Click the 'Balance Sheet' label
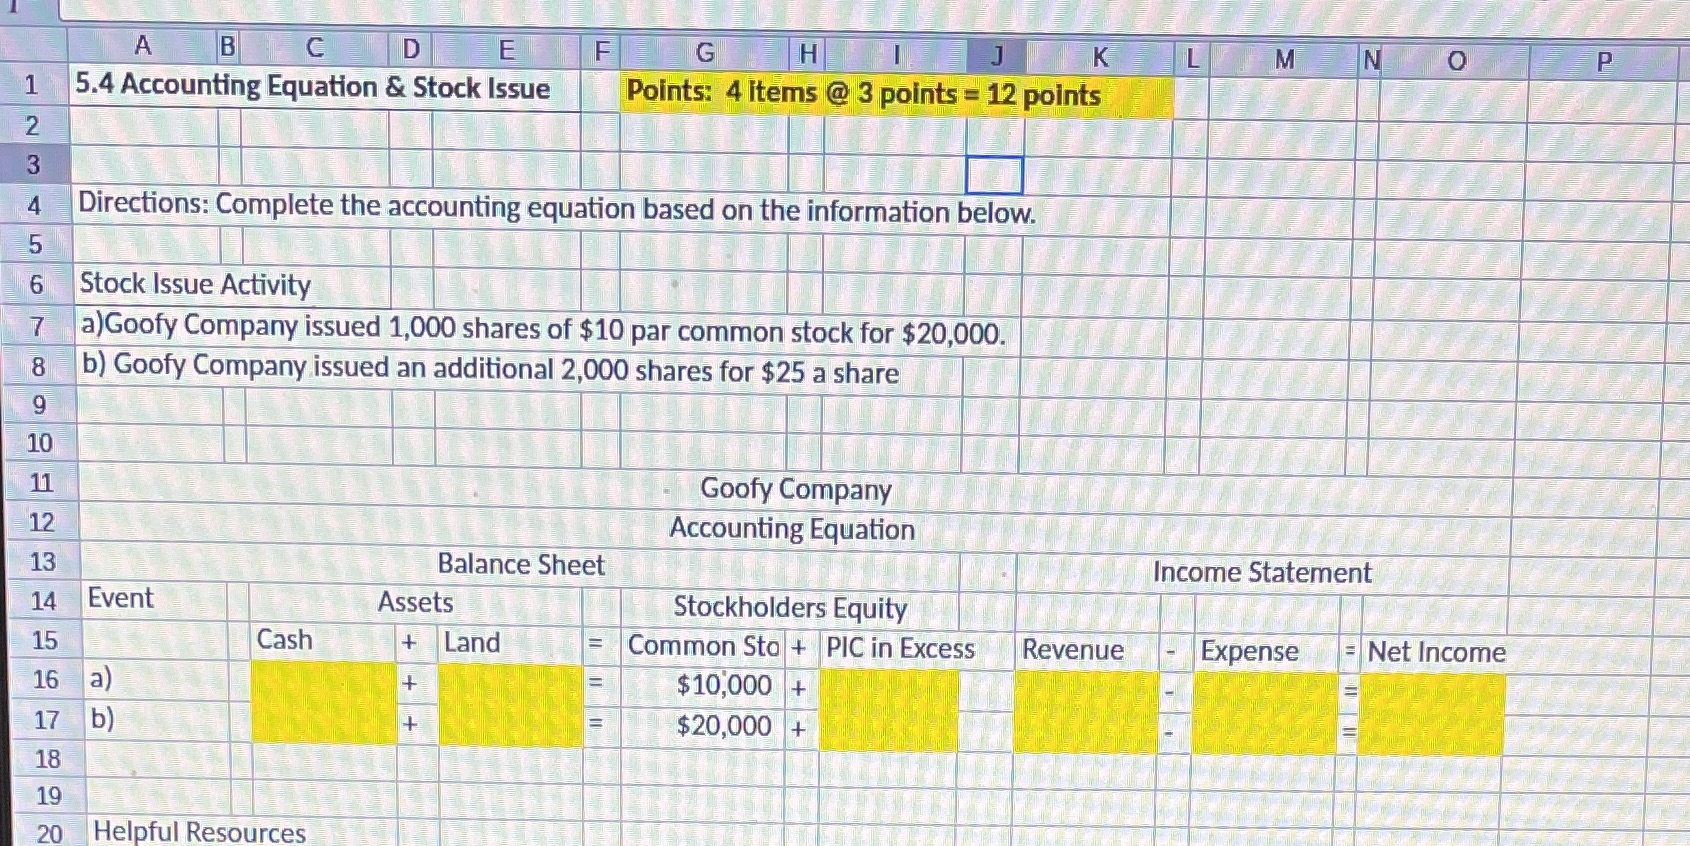The width and height of the screenshot is (1690, 846). [521, 565]
